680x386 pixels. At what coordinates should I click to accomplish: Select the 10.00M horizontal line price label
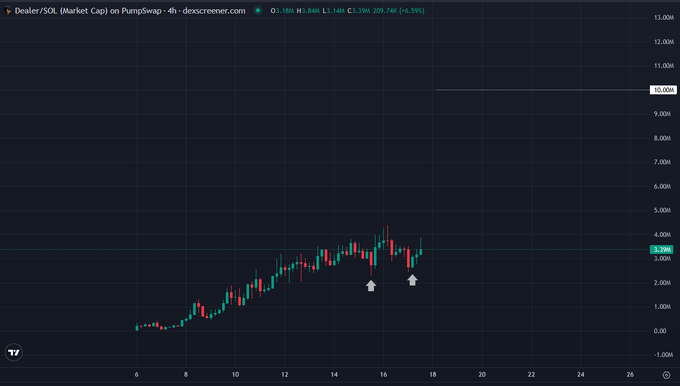coord(663,90)
